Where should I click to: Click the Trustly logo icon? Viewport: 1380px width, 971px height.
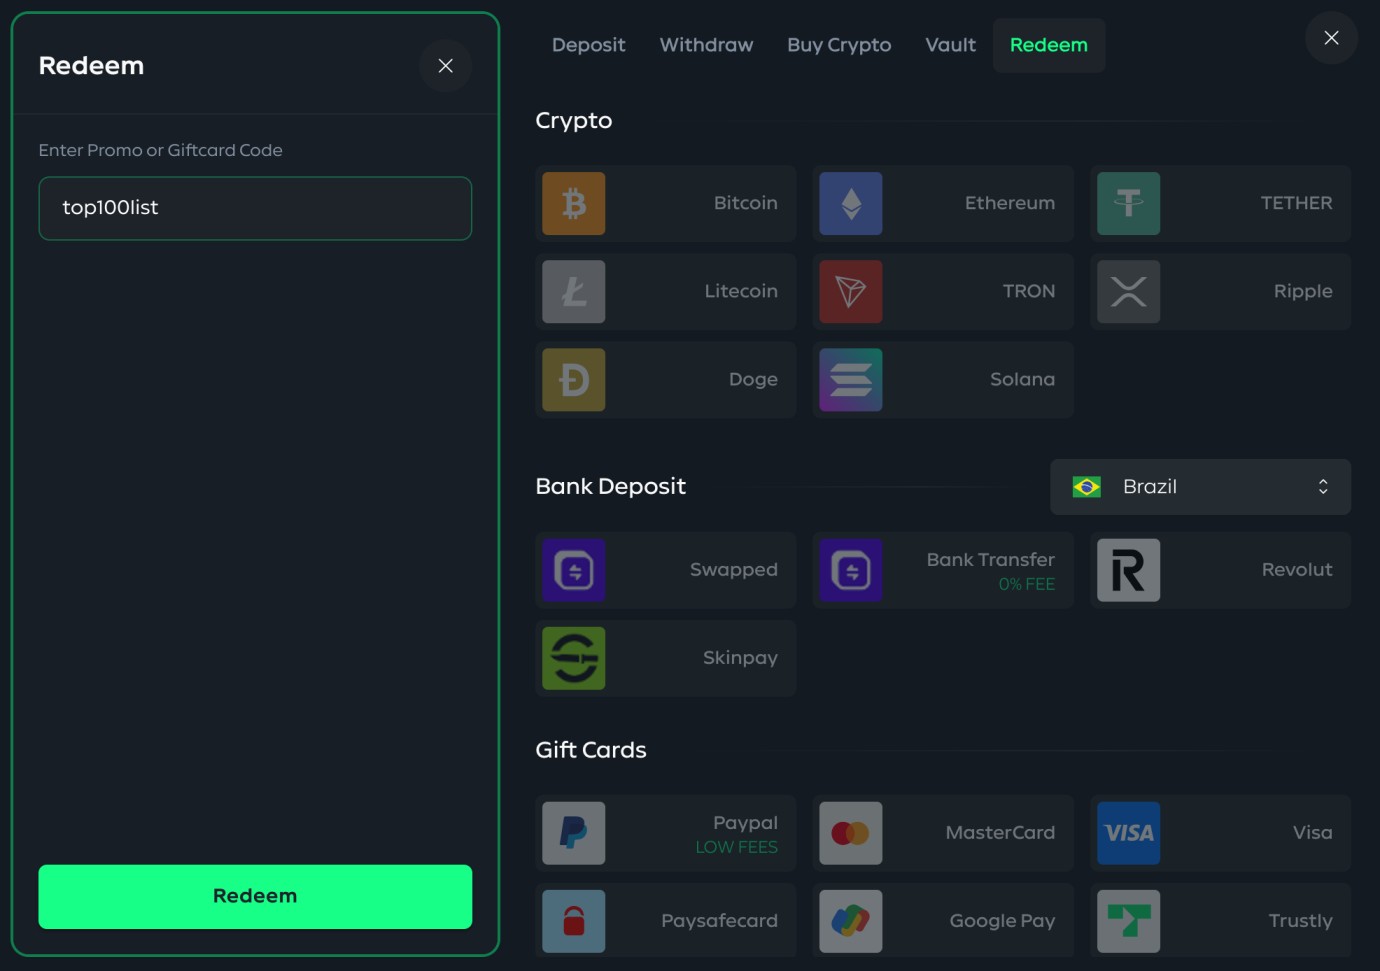pyautogui.click(x=1129, y=921)
